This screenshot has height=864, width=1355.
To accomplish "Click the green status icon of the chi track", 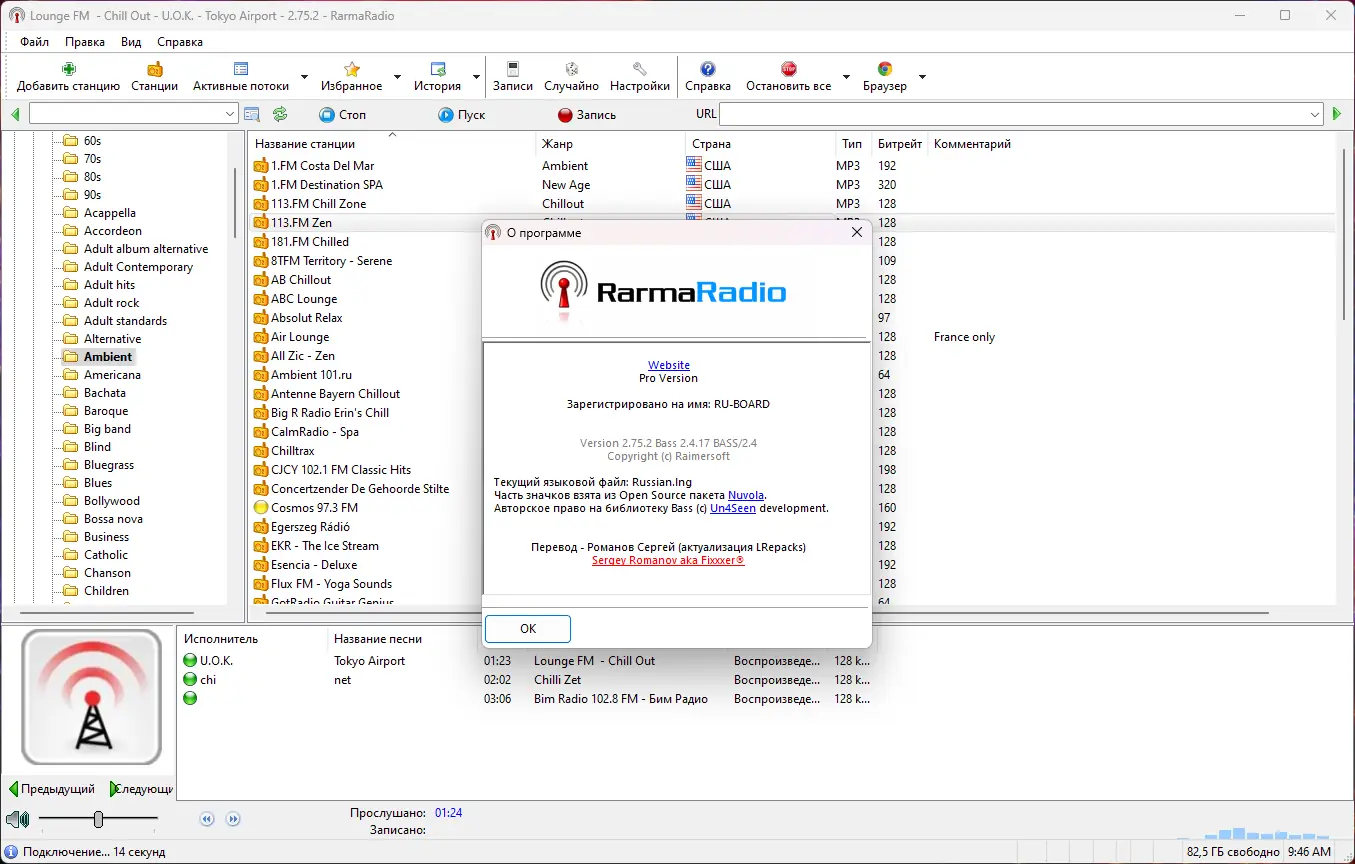I will (190, 679).
